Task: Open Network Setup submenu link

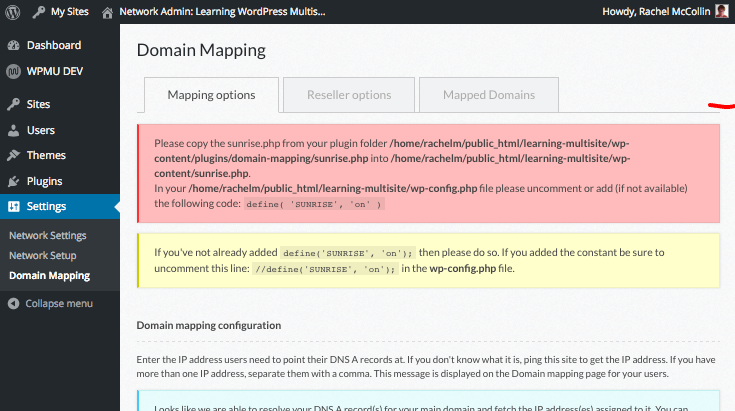Action: coord(43,255)
